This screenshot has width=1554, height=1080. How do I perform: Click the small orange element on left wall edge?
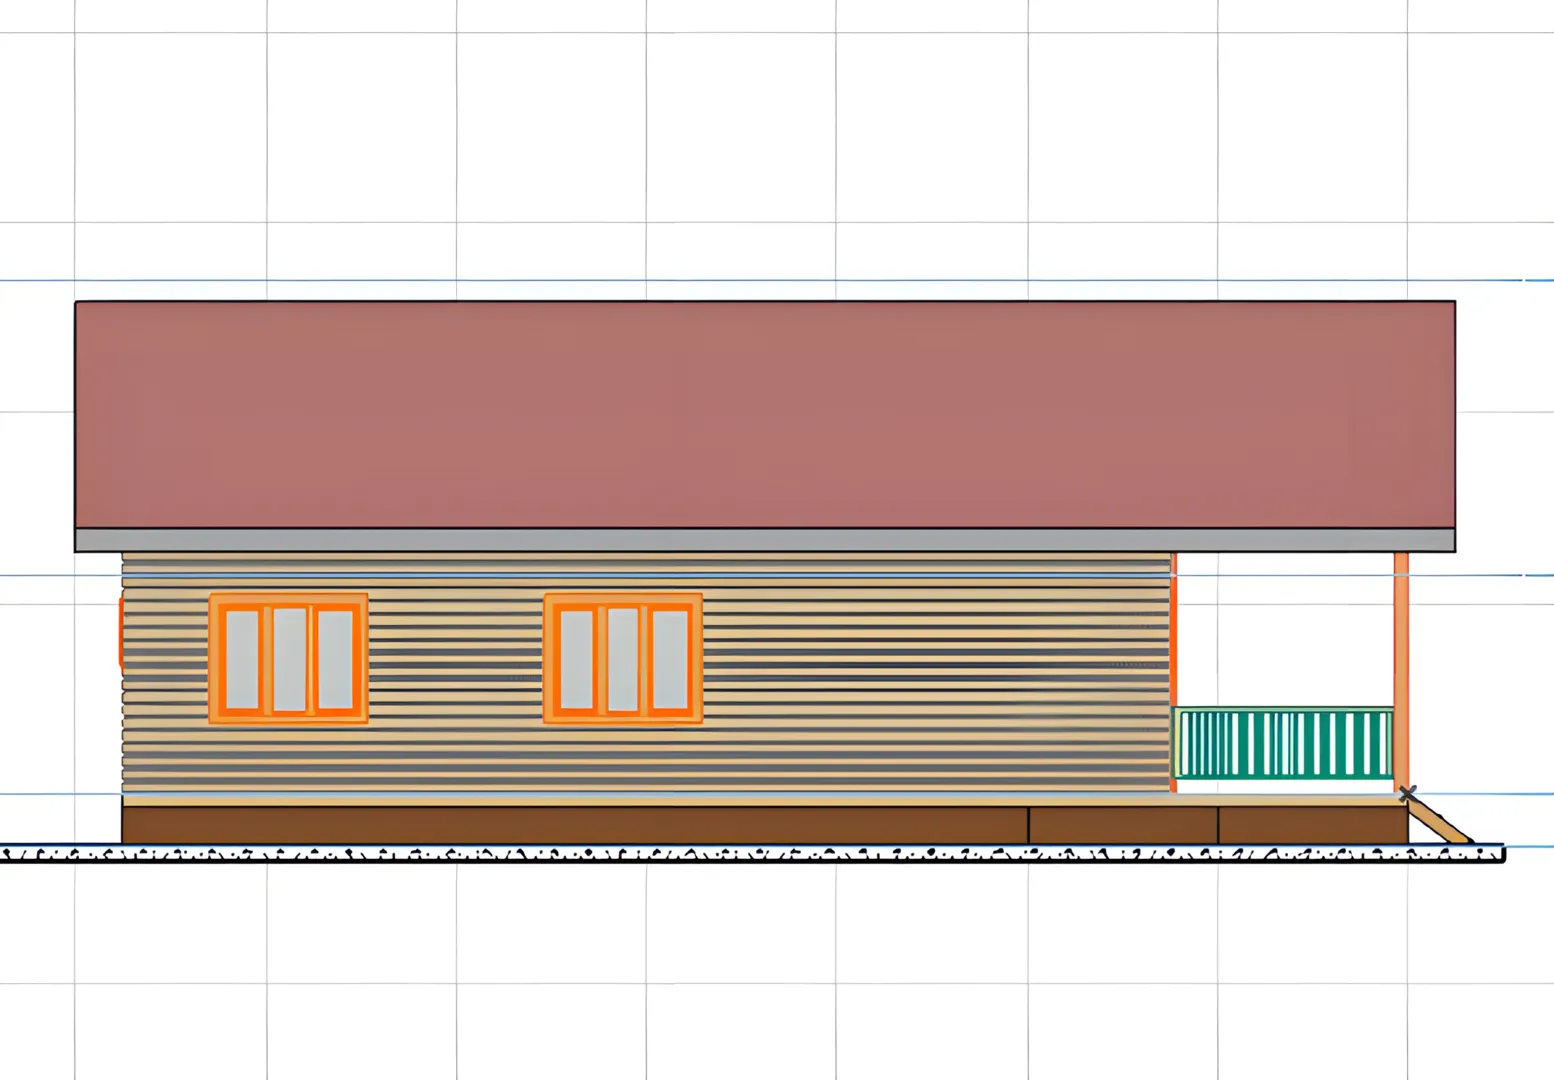[121, 632]
